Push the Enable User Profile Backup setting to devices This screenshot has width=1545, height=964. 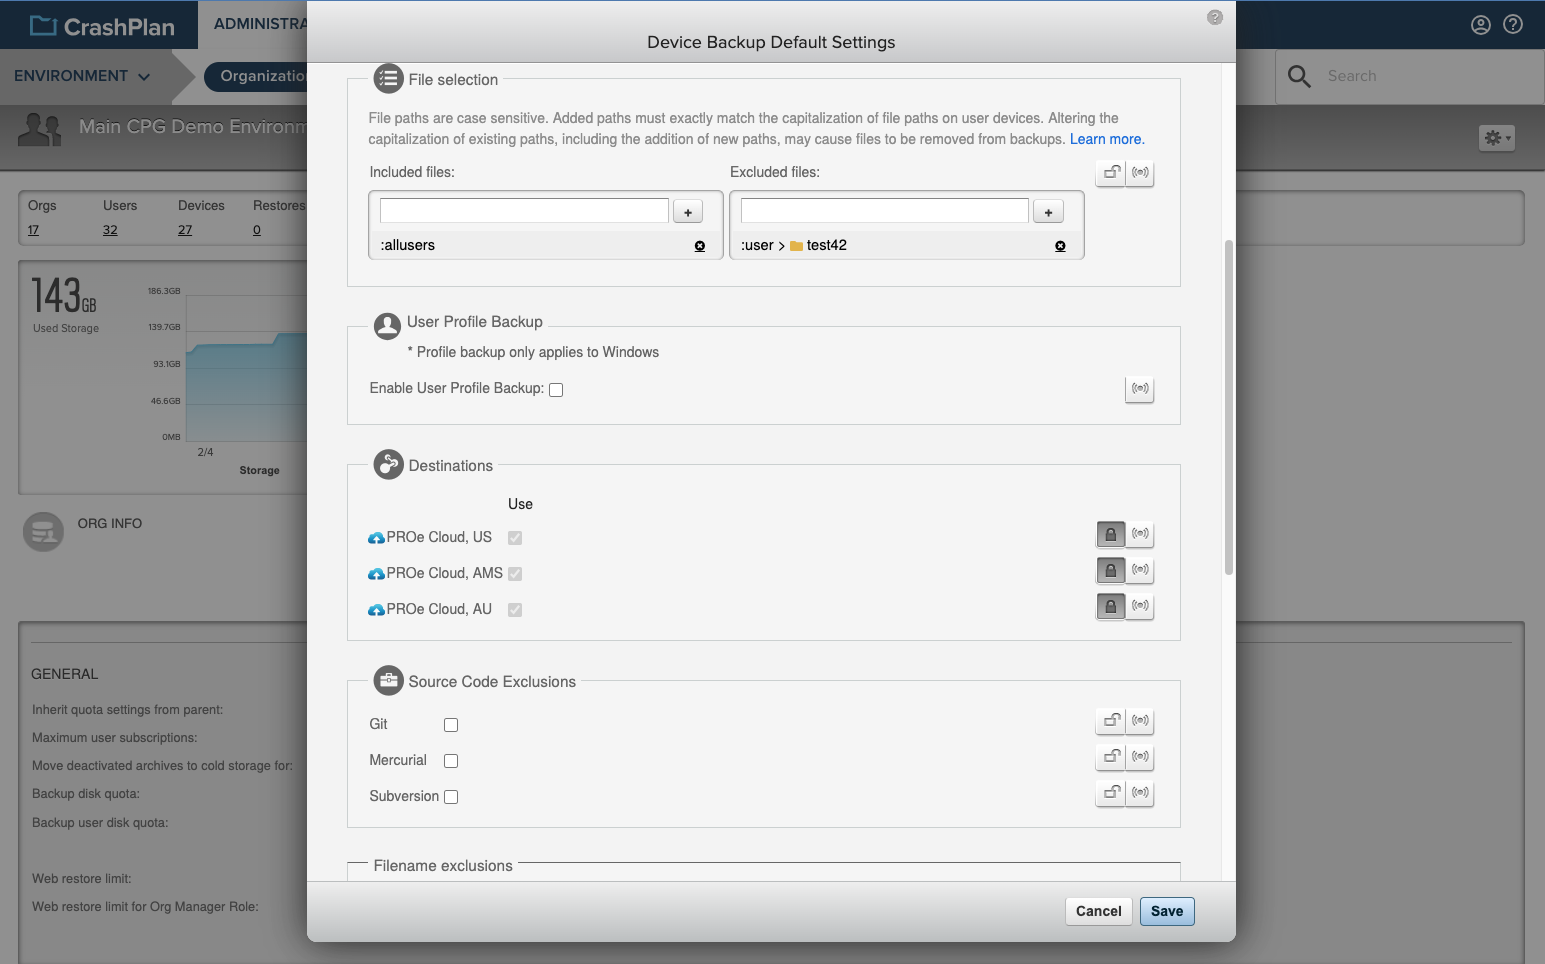tap(1139, 389)
